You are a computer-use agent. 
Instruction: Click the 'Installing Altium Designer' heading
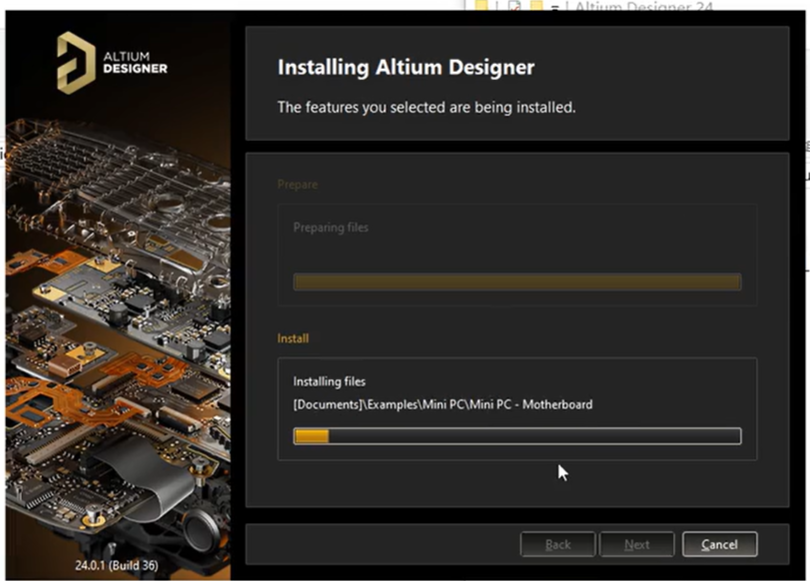(x=406, y=67)
